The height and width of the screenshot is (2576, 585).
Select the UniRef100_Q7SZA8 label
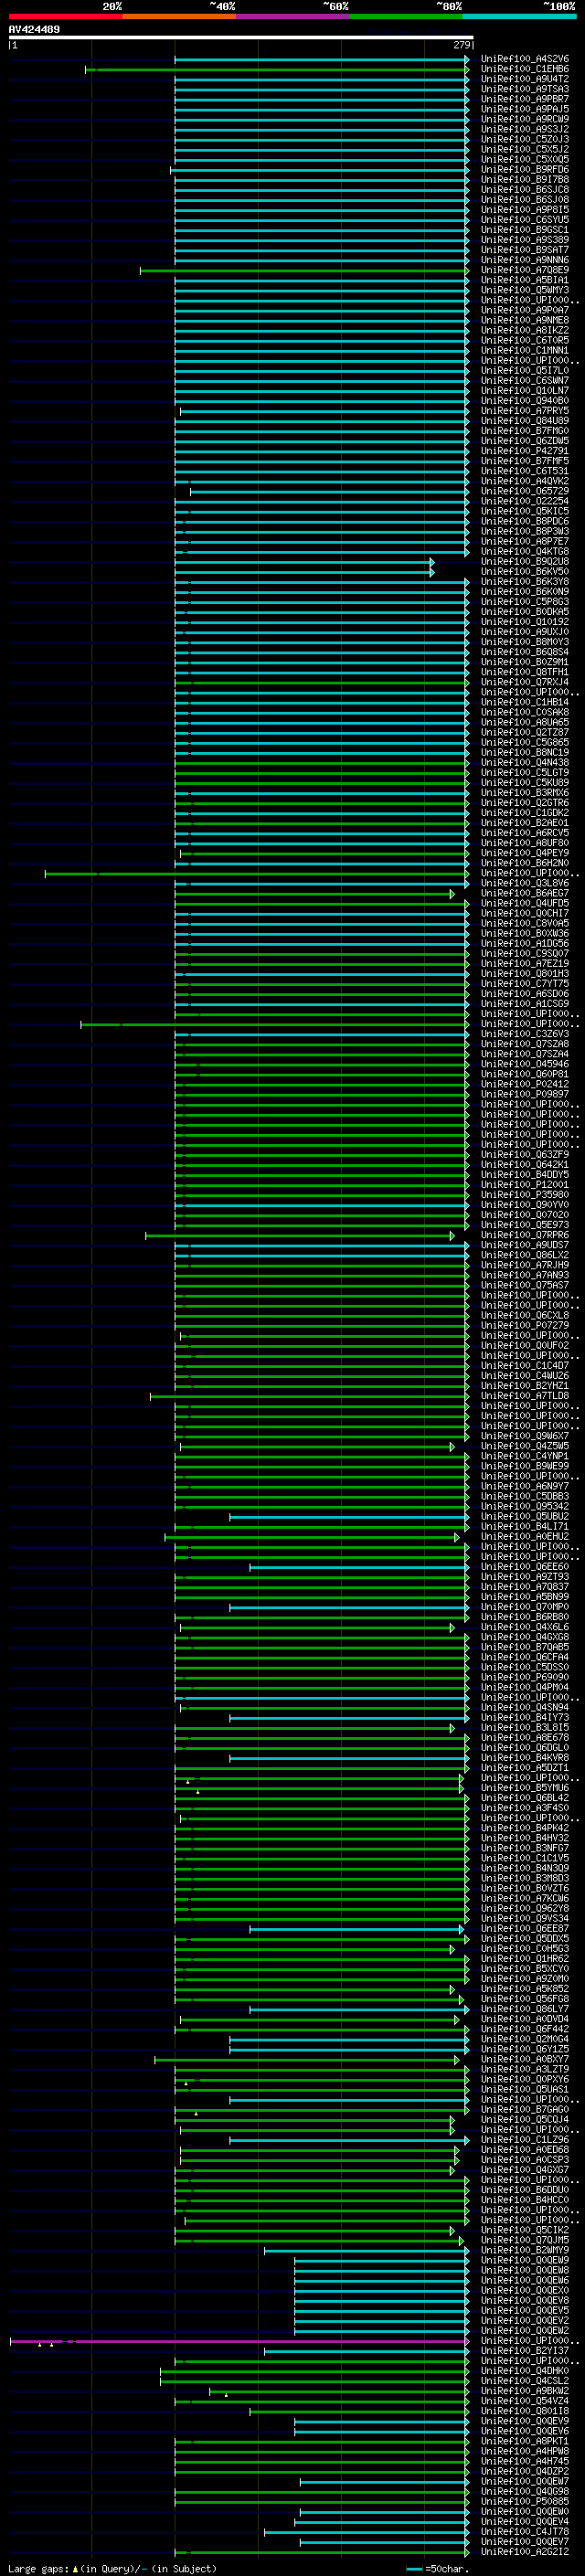pyautogui.click(x=525, y=1044)
